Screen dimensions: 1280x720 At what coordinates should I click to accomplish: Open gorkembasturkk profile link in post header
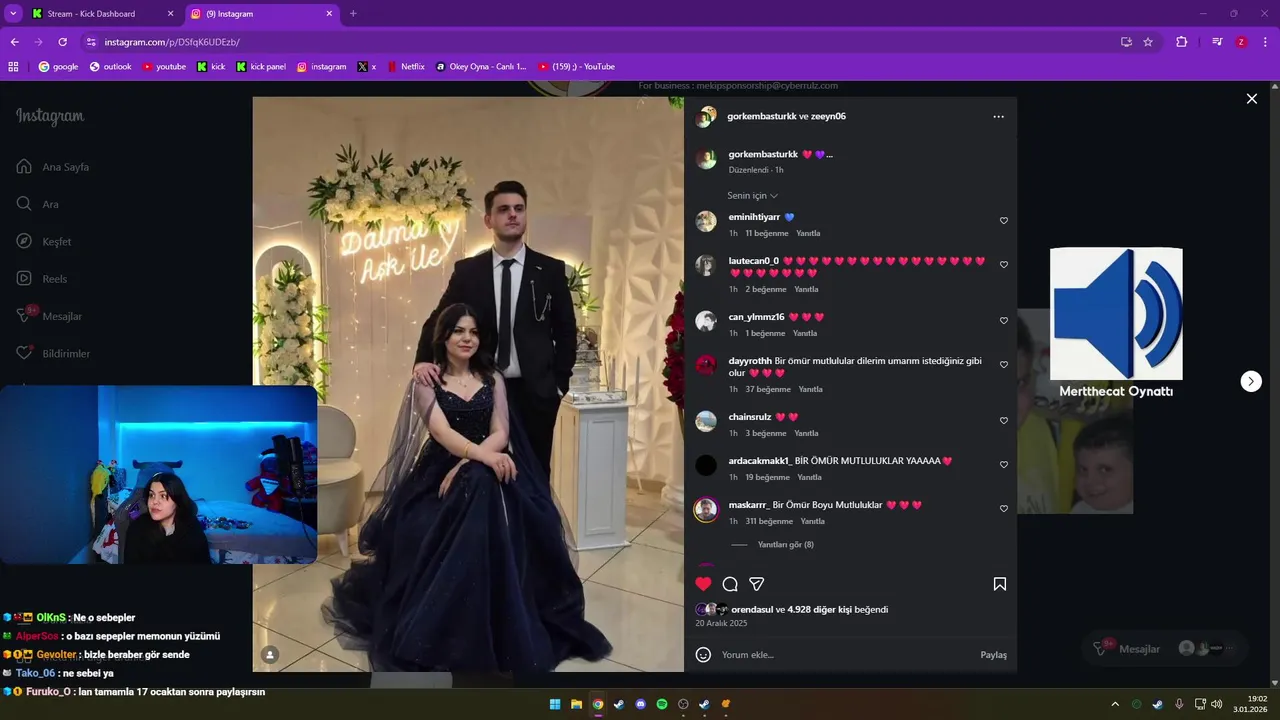click(762, 117)
